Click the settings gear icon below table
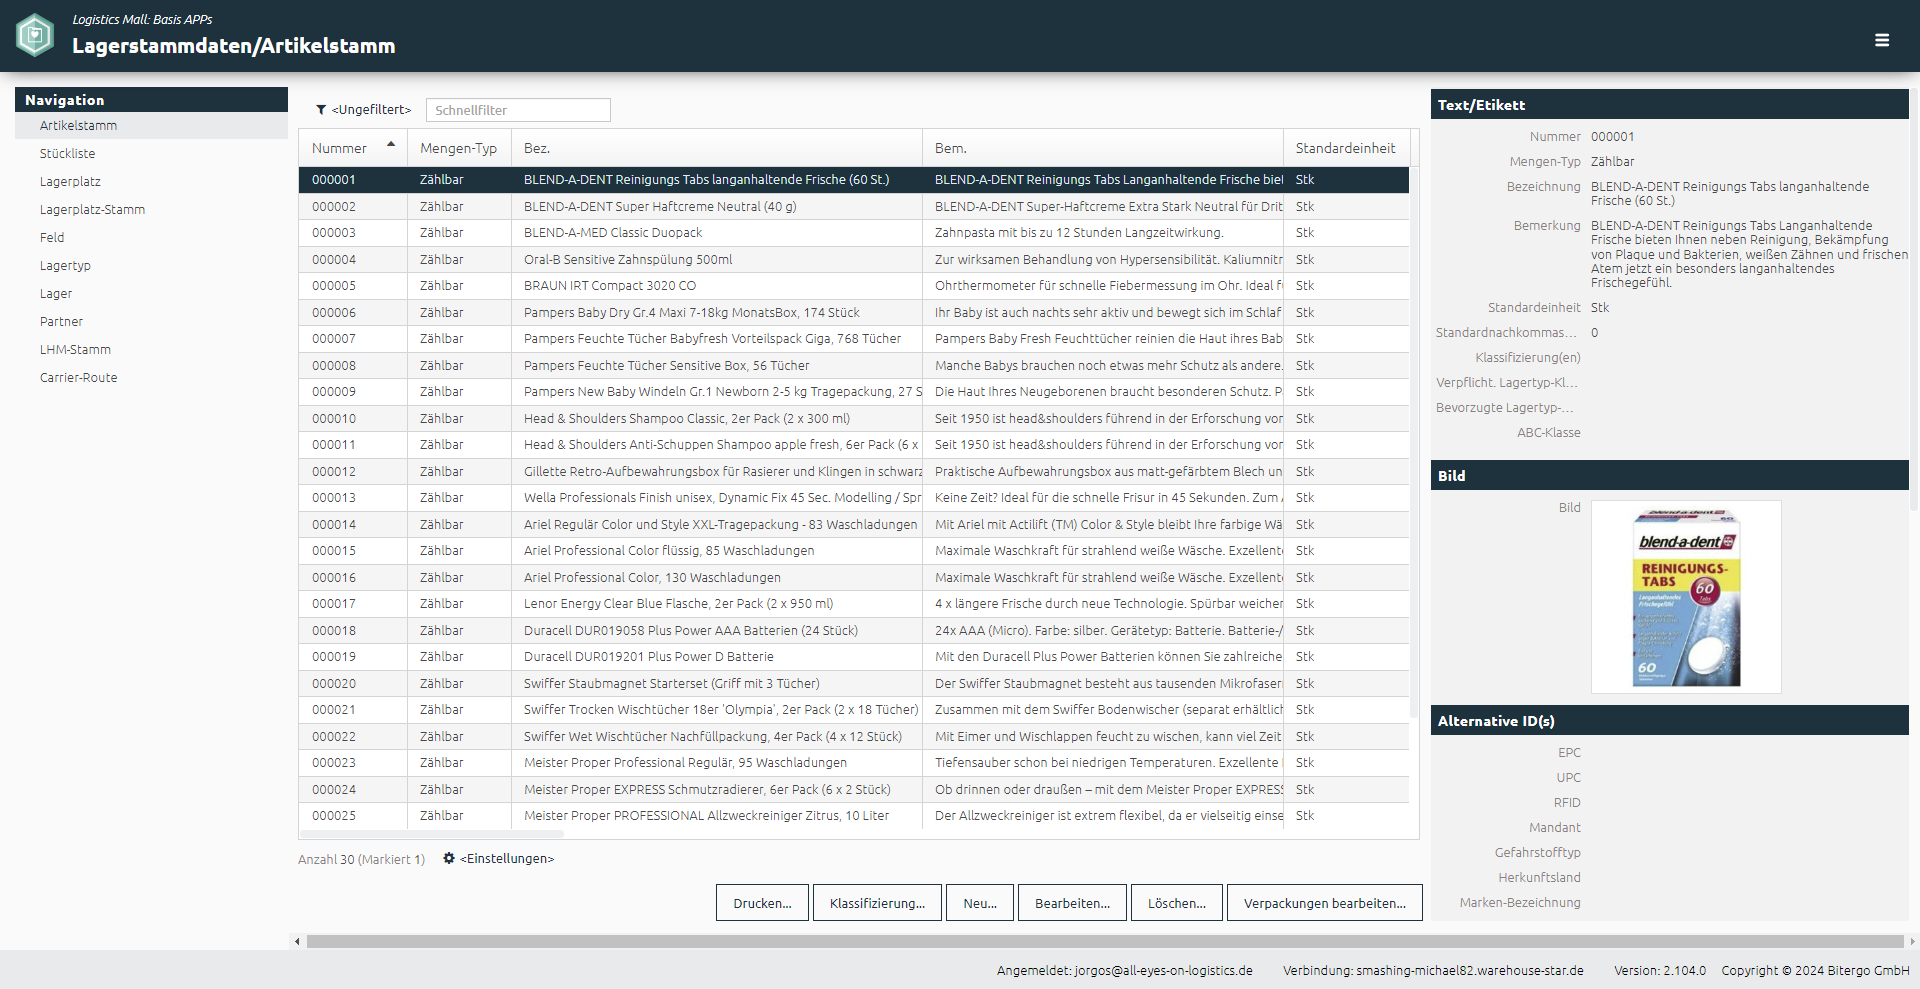 point(449,858)
